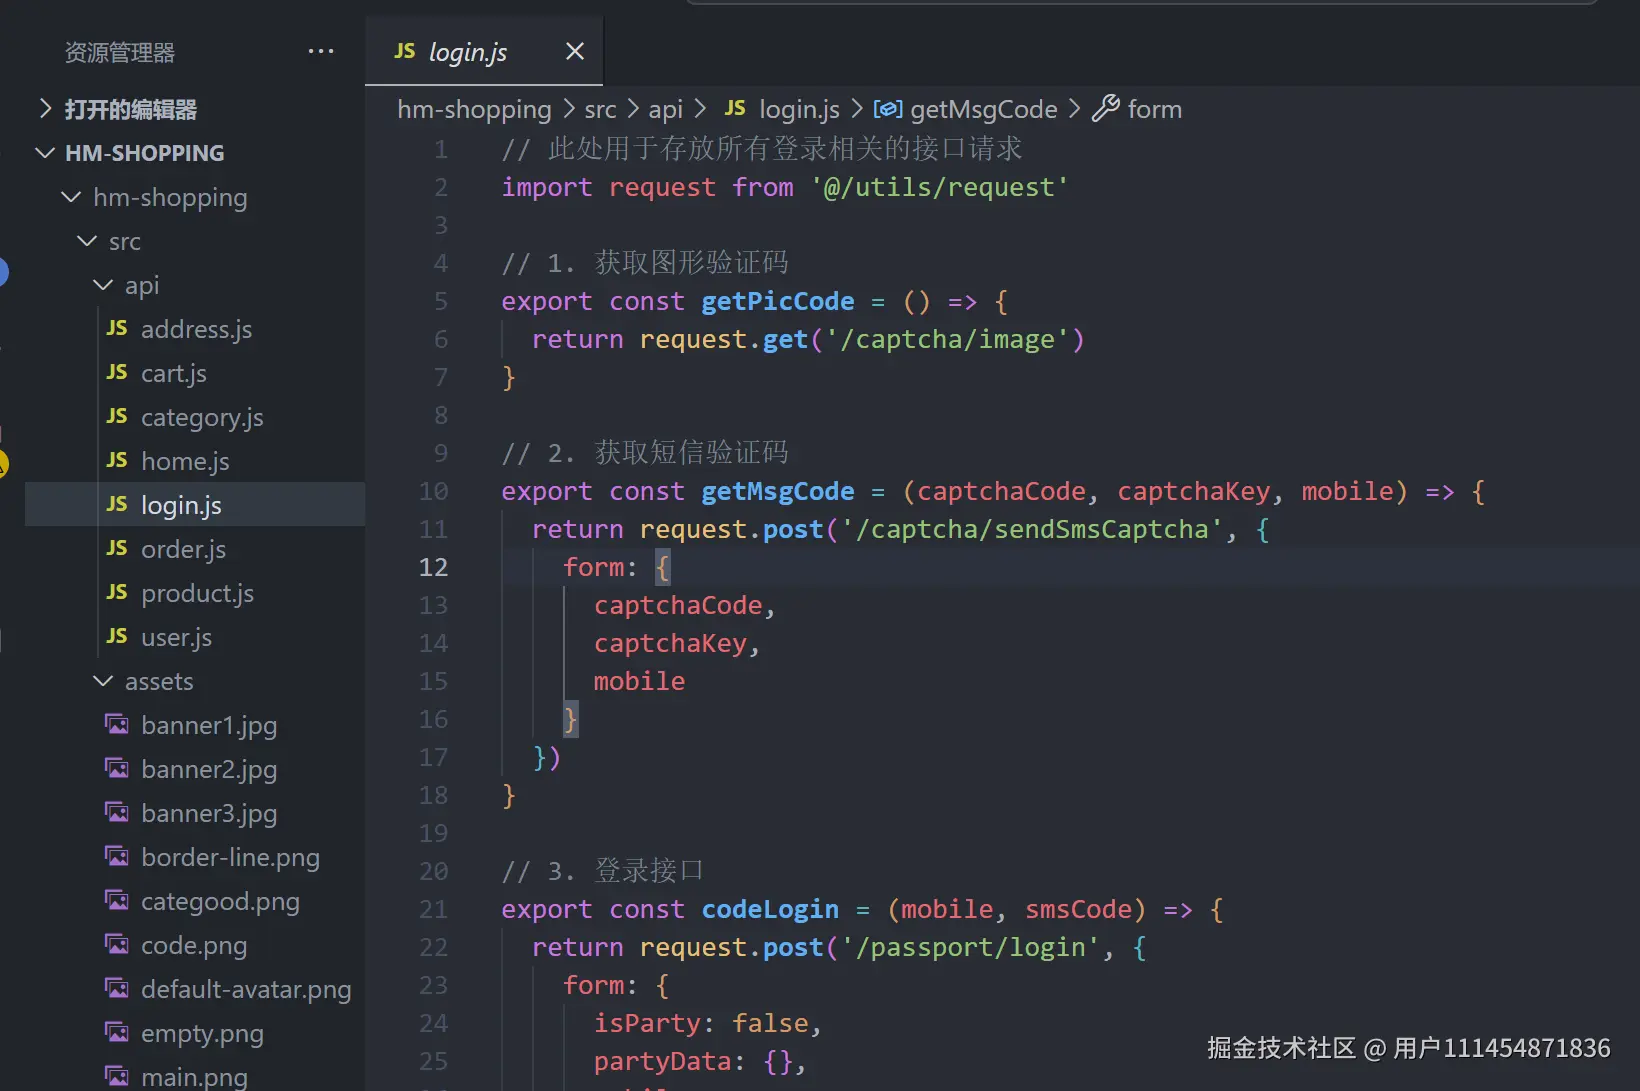Click the JS icon beside login.js in explorer
The height and width of the screenshot is (1091, 1640).
click(x=117, y=504)
